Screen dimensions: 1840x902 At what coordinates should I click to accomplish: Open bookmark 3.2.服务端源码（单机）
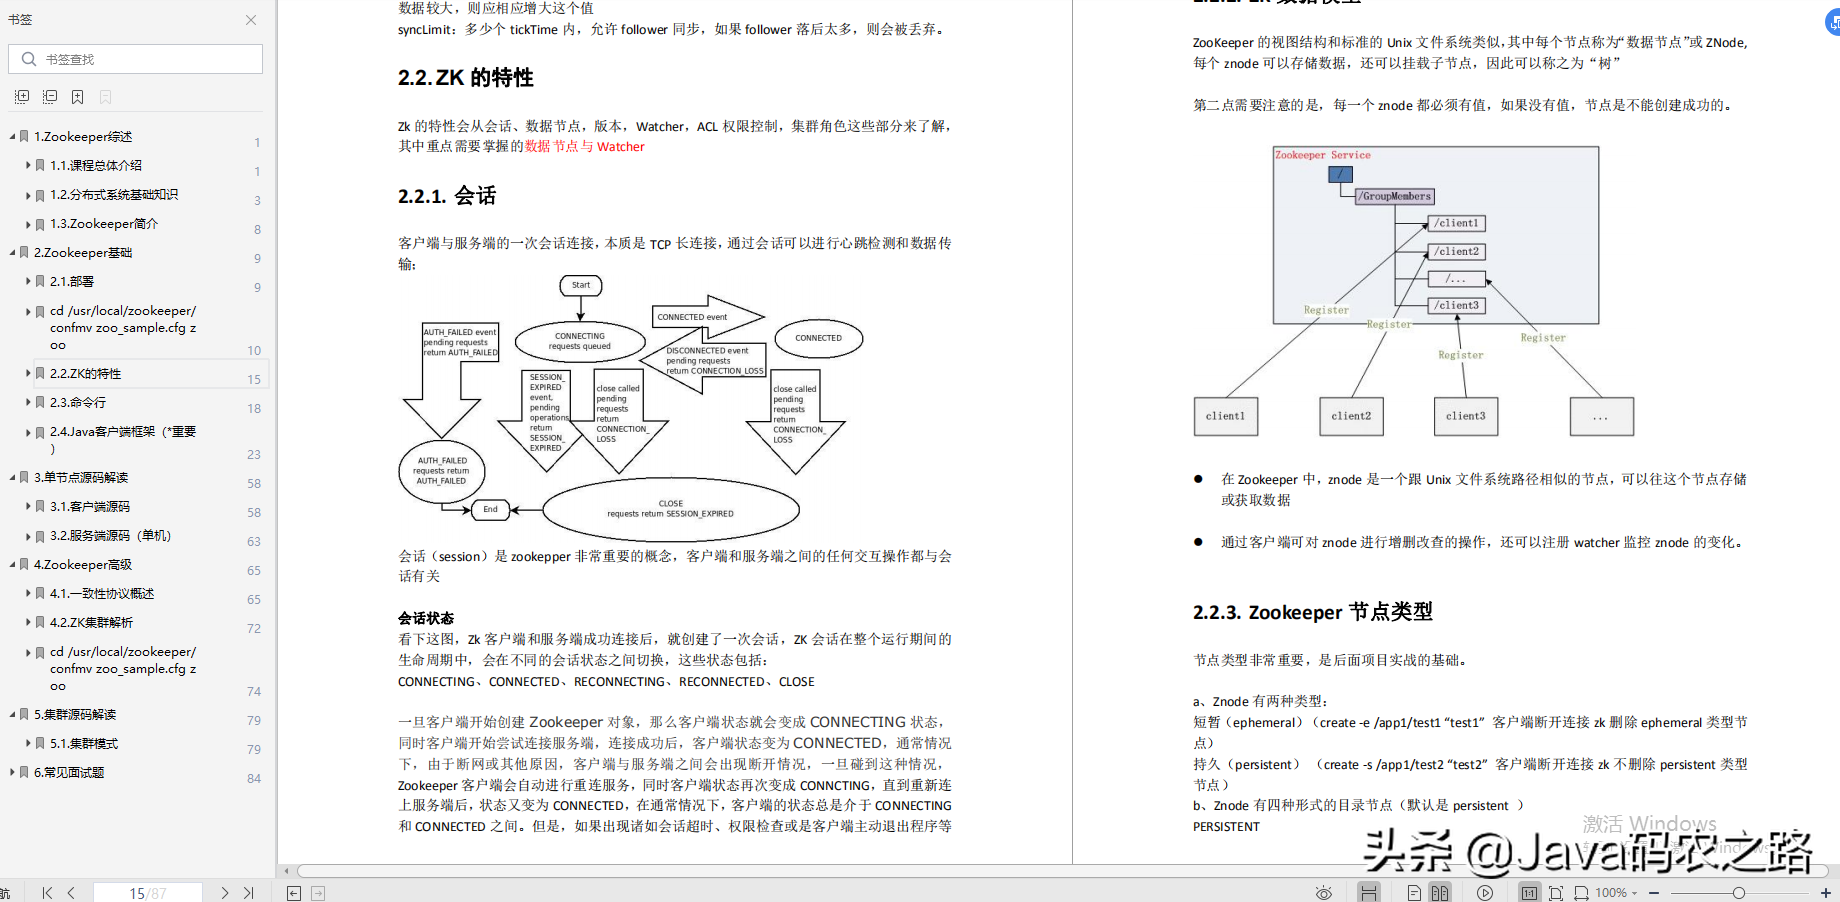[x=111, y=535]
